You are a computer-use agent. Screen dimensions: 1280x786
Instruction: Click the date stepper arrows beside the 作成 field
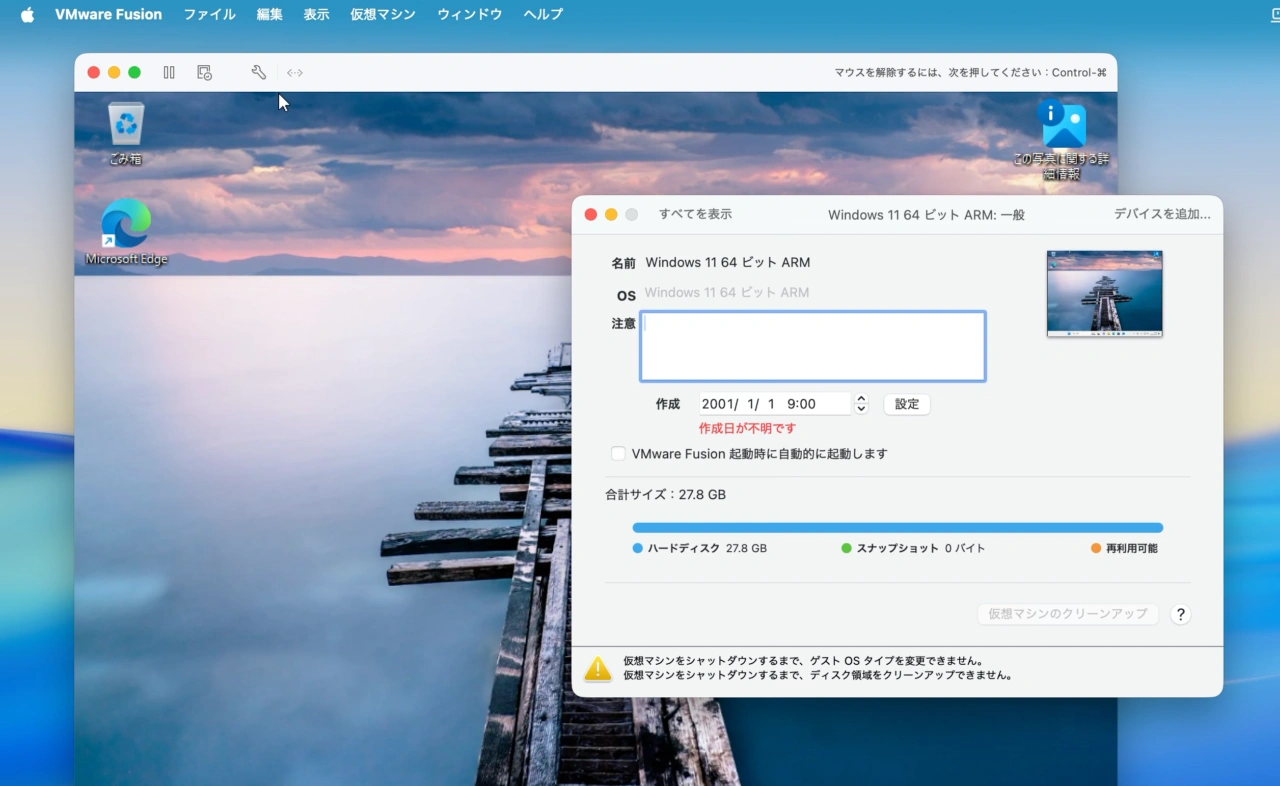861,404
